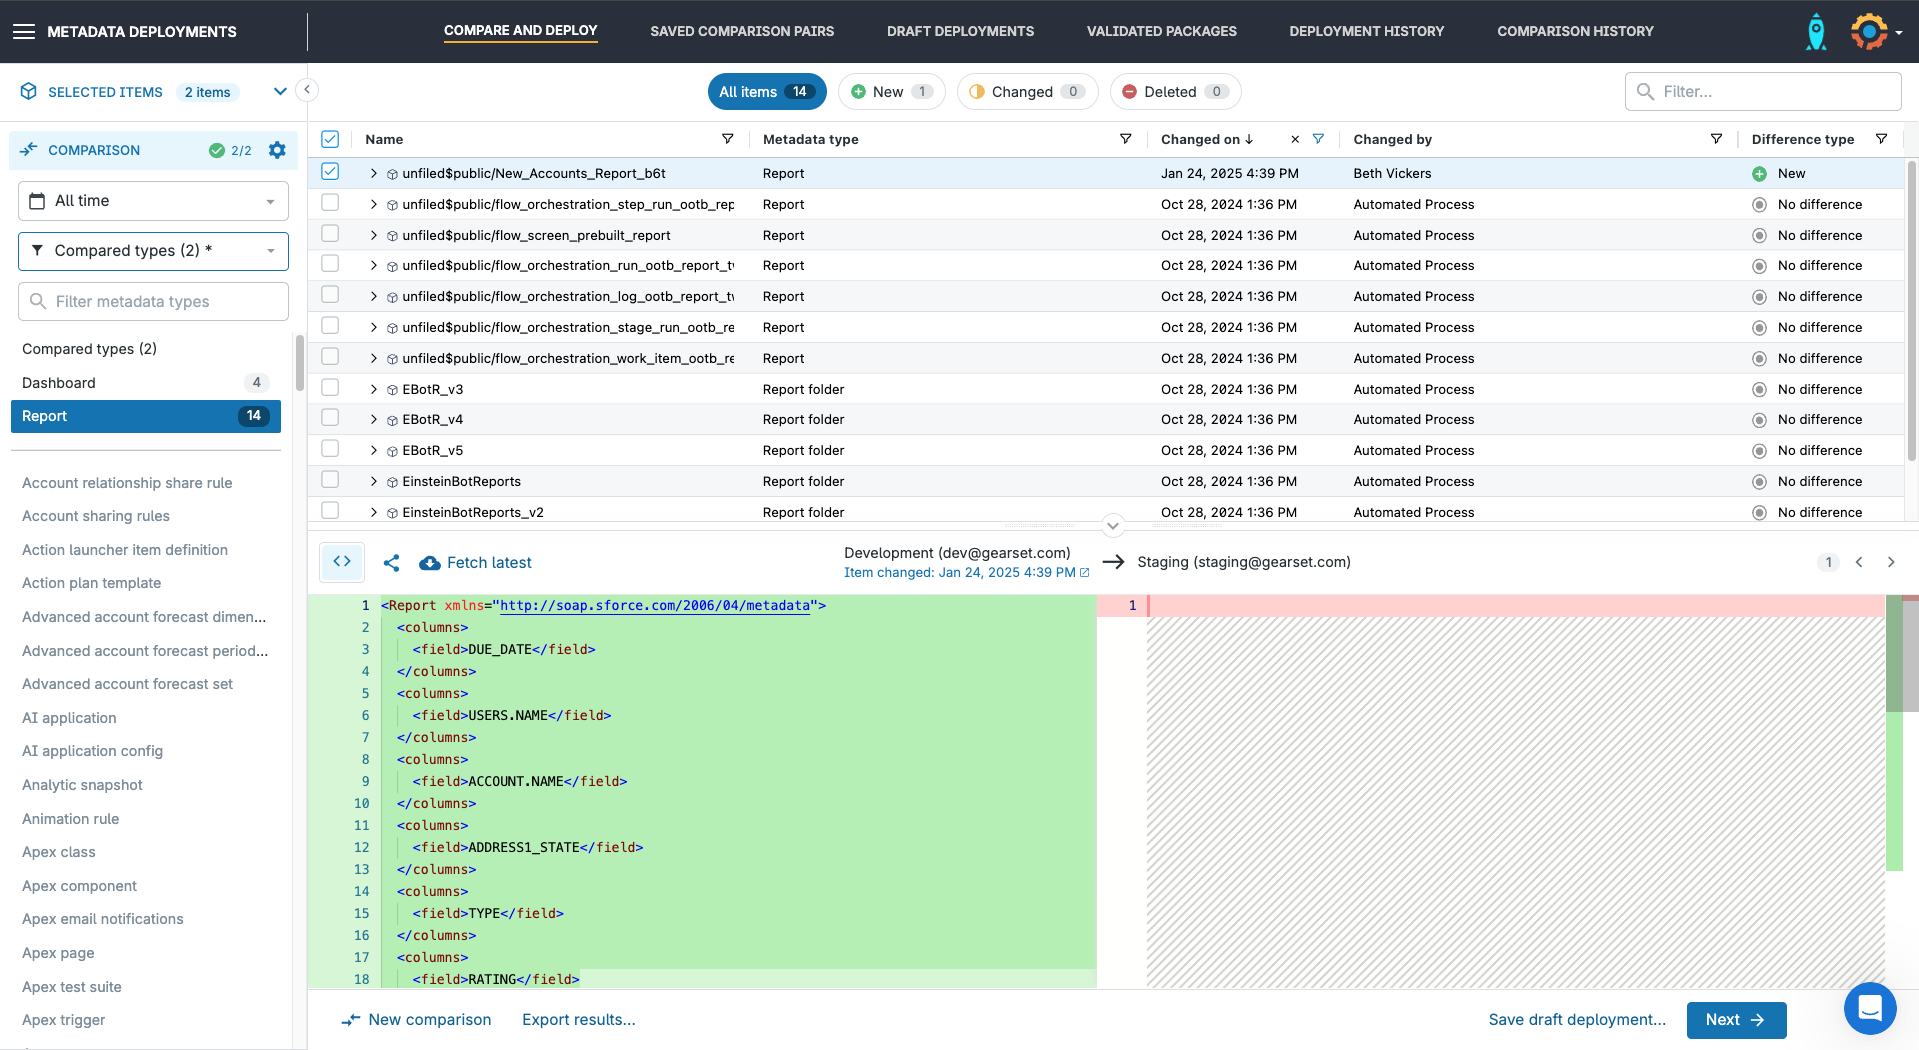
Task: Click the share icon in diff toolbar
Action: [391, 563]
